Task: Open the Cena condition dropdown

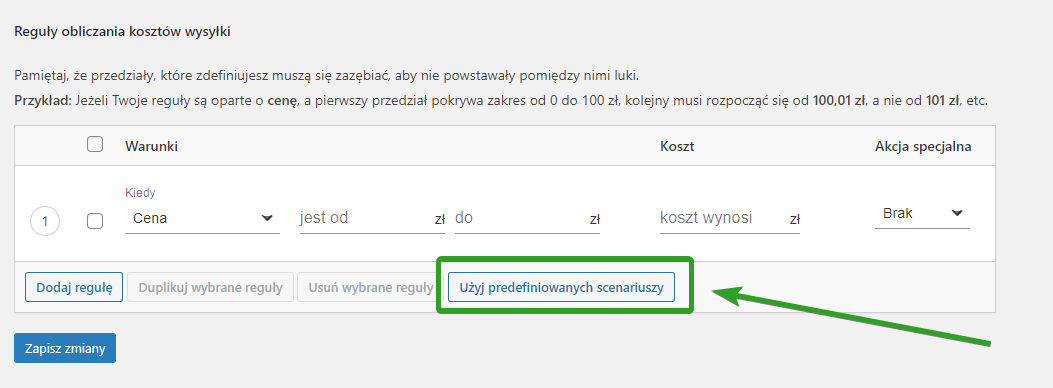Action: pyautogui.click(x=202, y=218)
